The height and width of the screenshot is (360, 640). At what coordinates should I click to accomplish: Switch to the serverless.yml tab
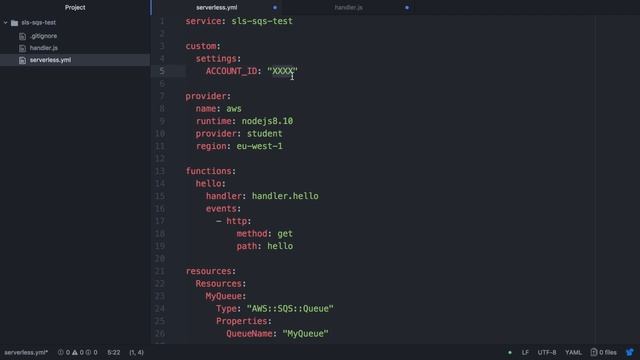tap(217, 7)
